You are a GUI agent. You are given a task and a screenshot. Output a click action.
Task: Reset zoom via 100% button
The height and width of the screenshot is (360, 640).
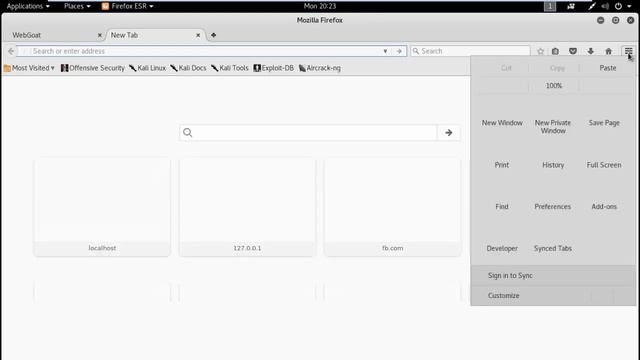[553, 86]
